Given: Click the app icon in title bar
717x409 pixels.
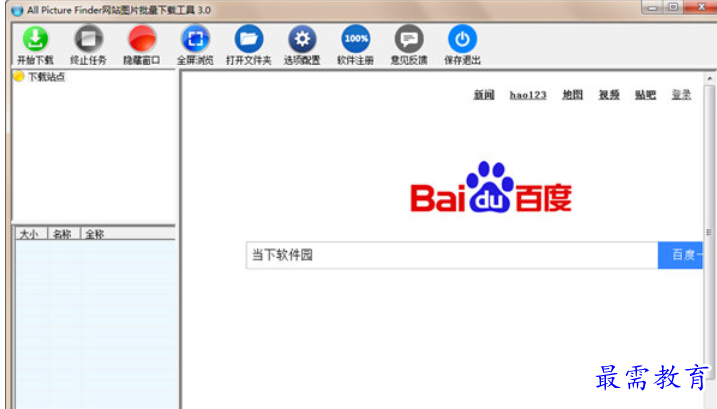Looking at the screenshot, I should click(17, 10).
